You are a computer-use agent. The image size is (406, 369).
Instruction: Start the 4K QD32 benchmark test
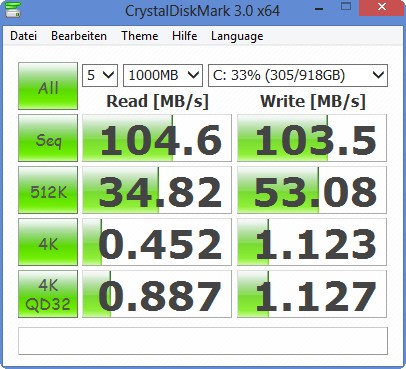[48, 294]
